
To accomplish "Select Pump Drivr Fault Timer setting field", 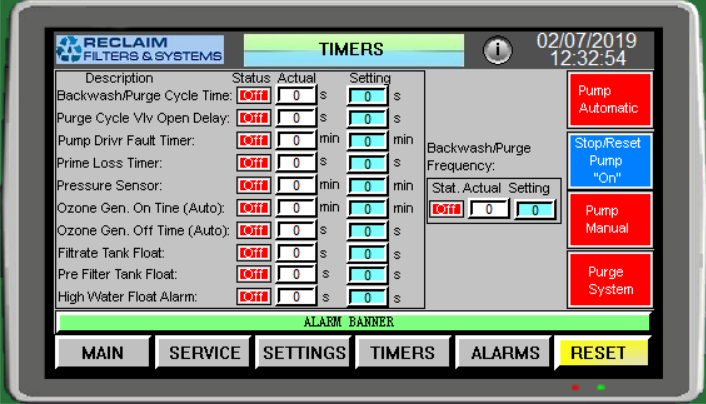I will click(x=368, y=141).
